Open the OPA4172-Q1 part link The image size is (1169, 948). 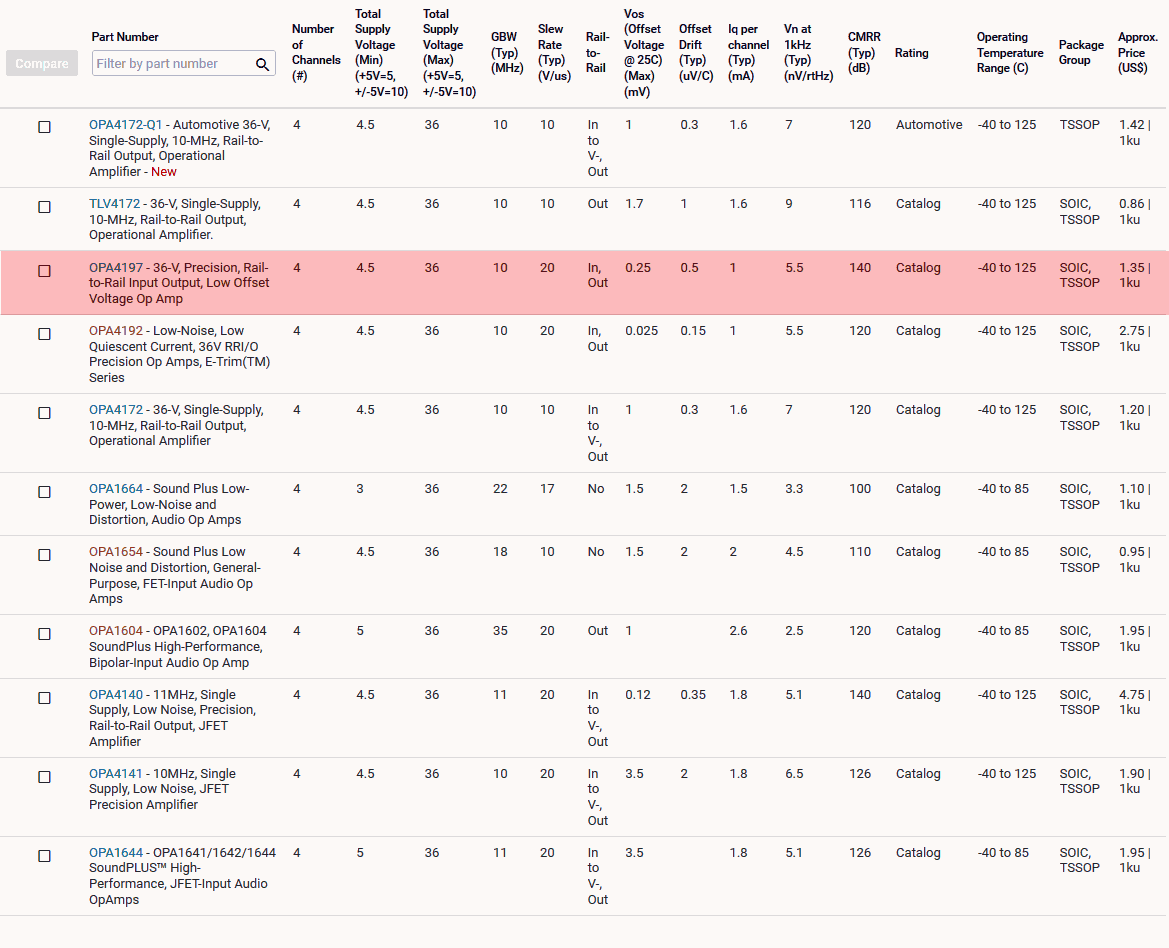click(125, 125)
